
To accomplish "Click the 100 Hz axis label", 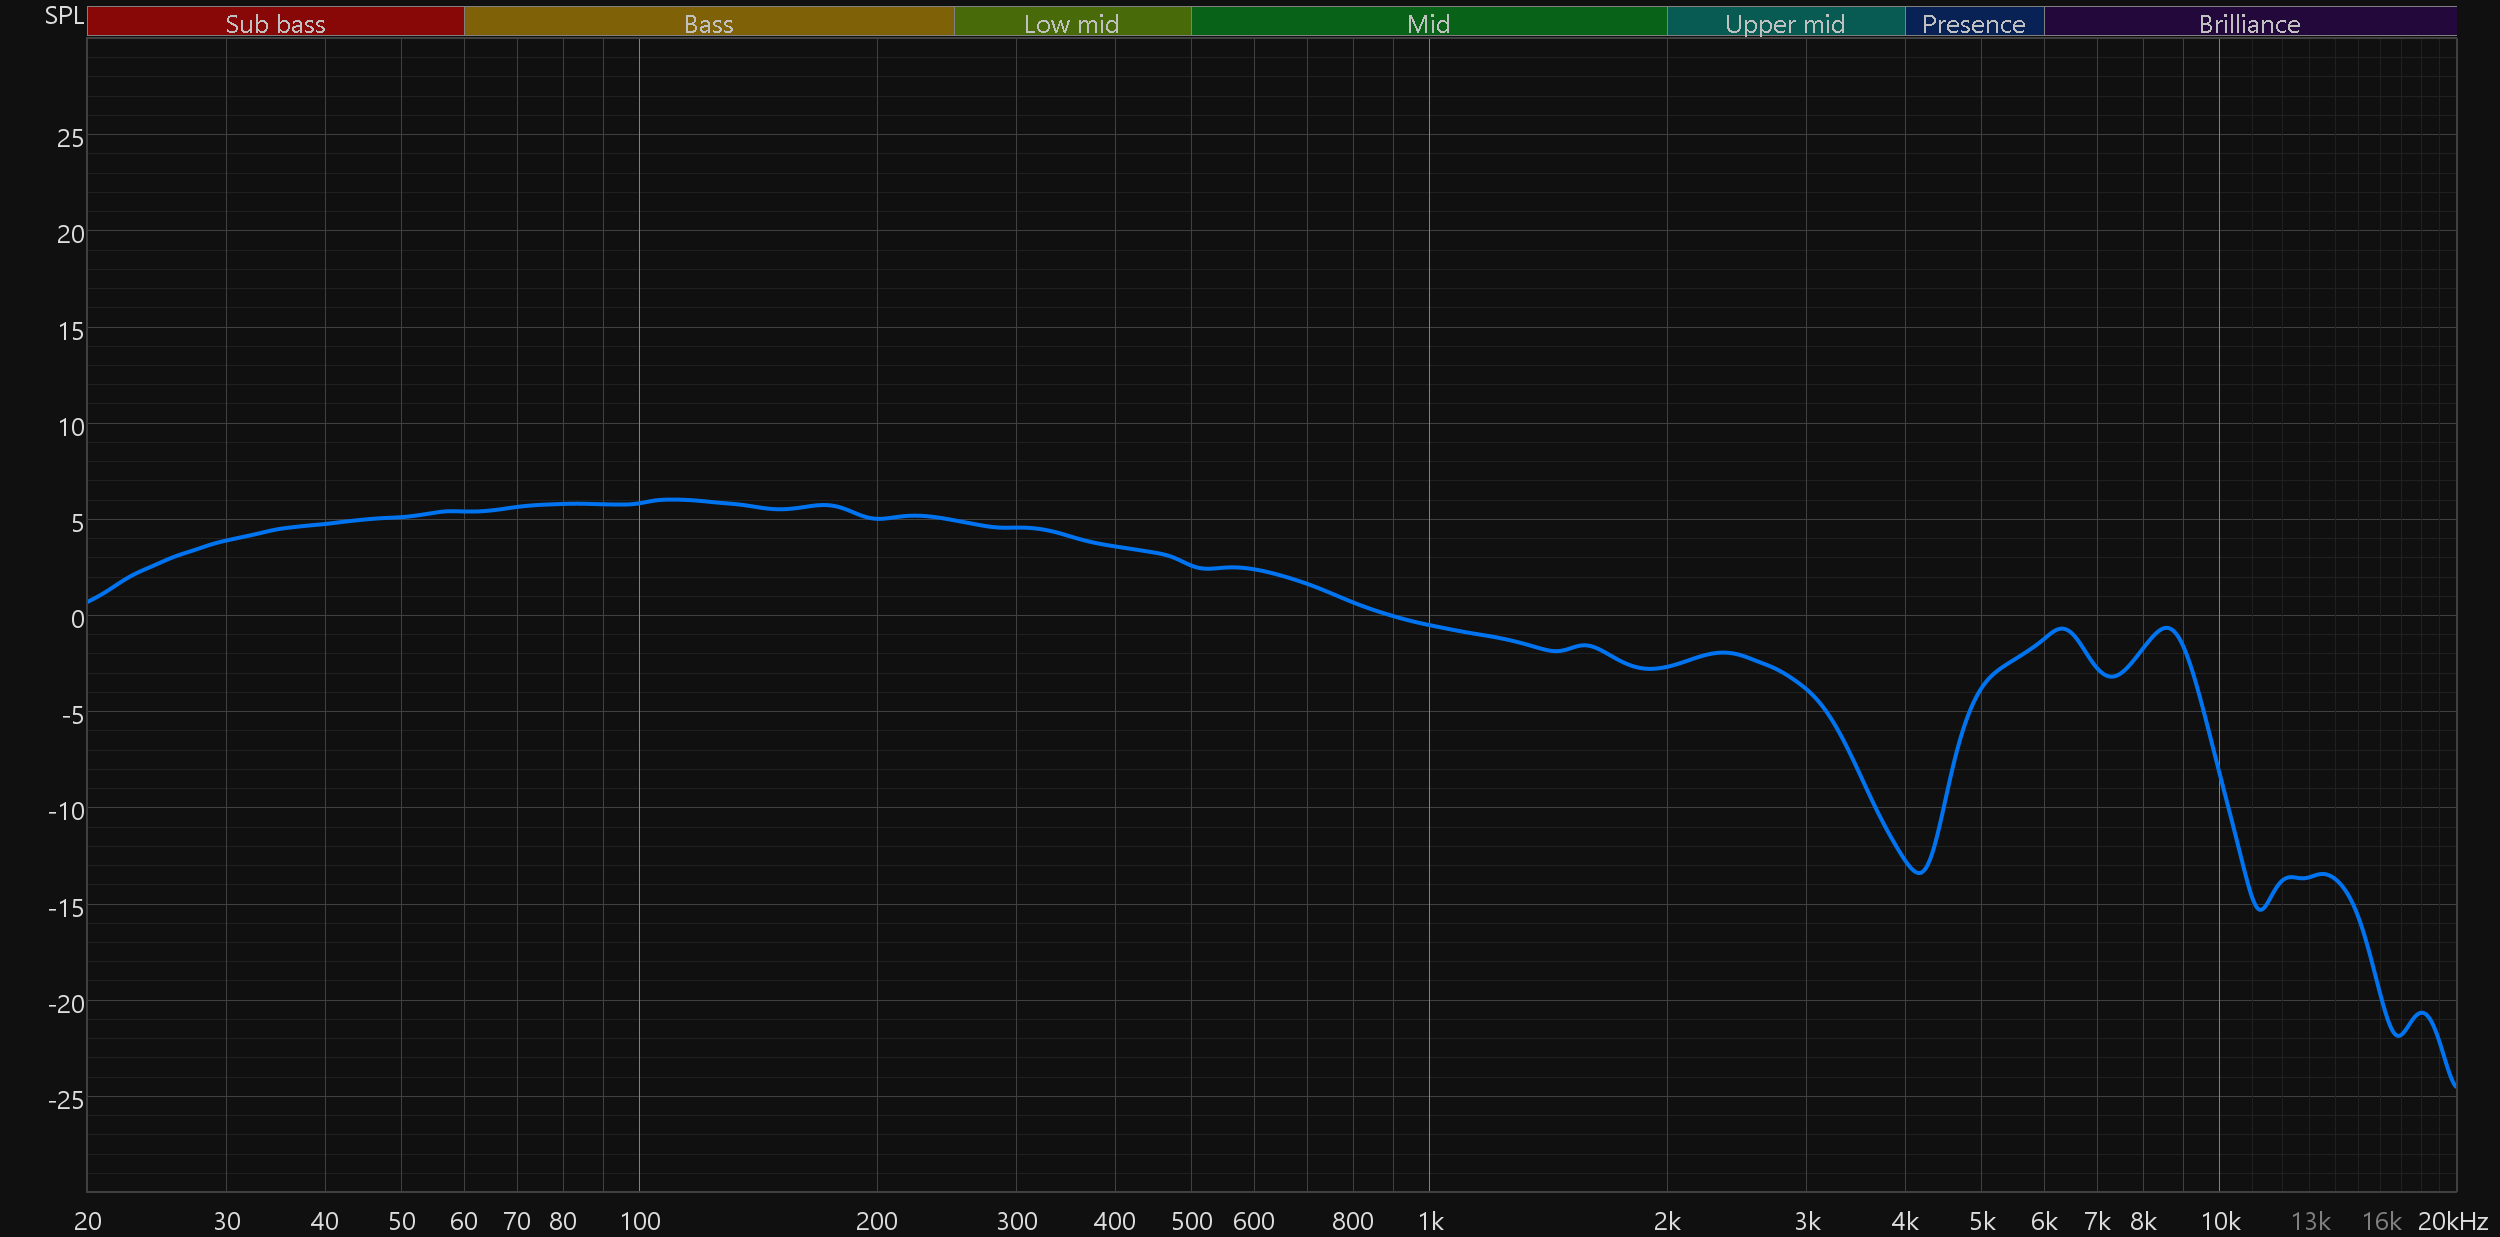I will (x=640, y=1221).
